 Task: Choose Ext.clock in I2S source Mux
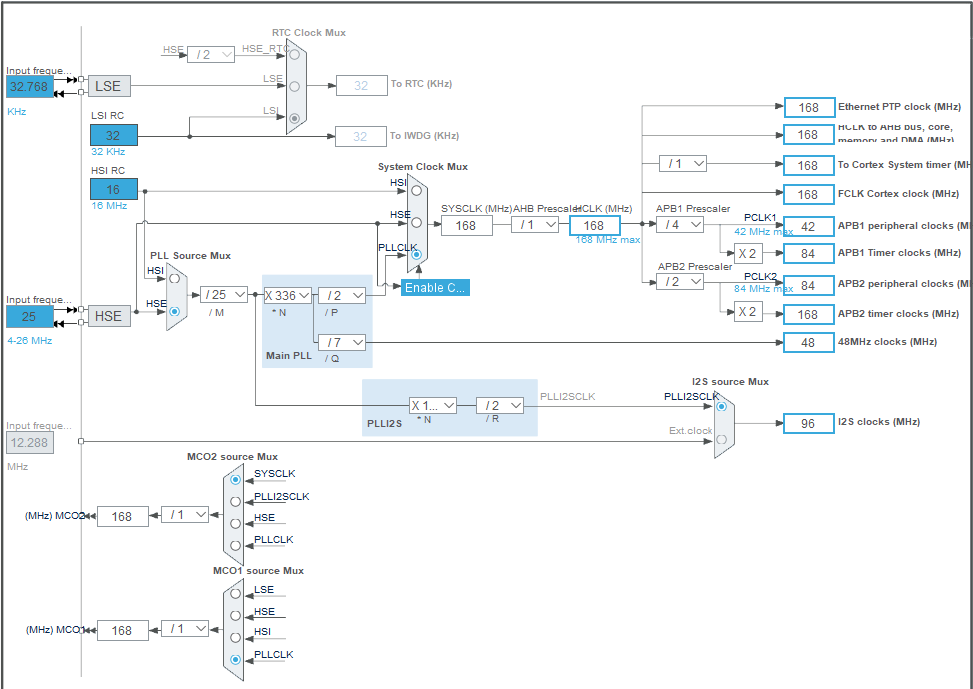[x=722, y=438]
